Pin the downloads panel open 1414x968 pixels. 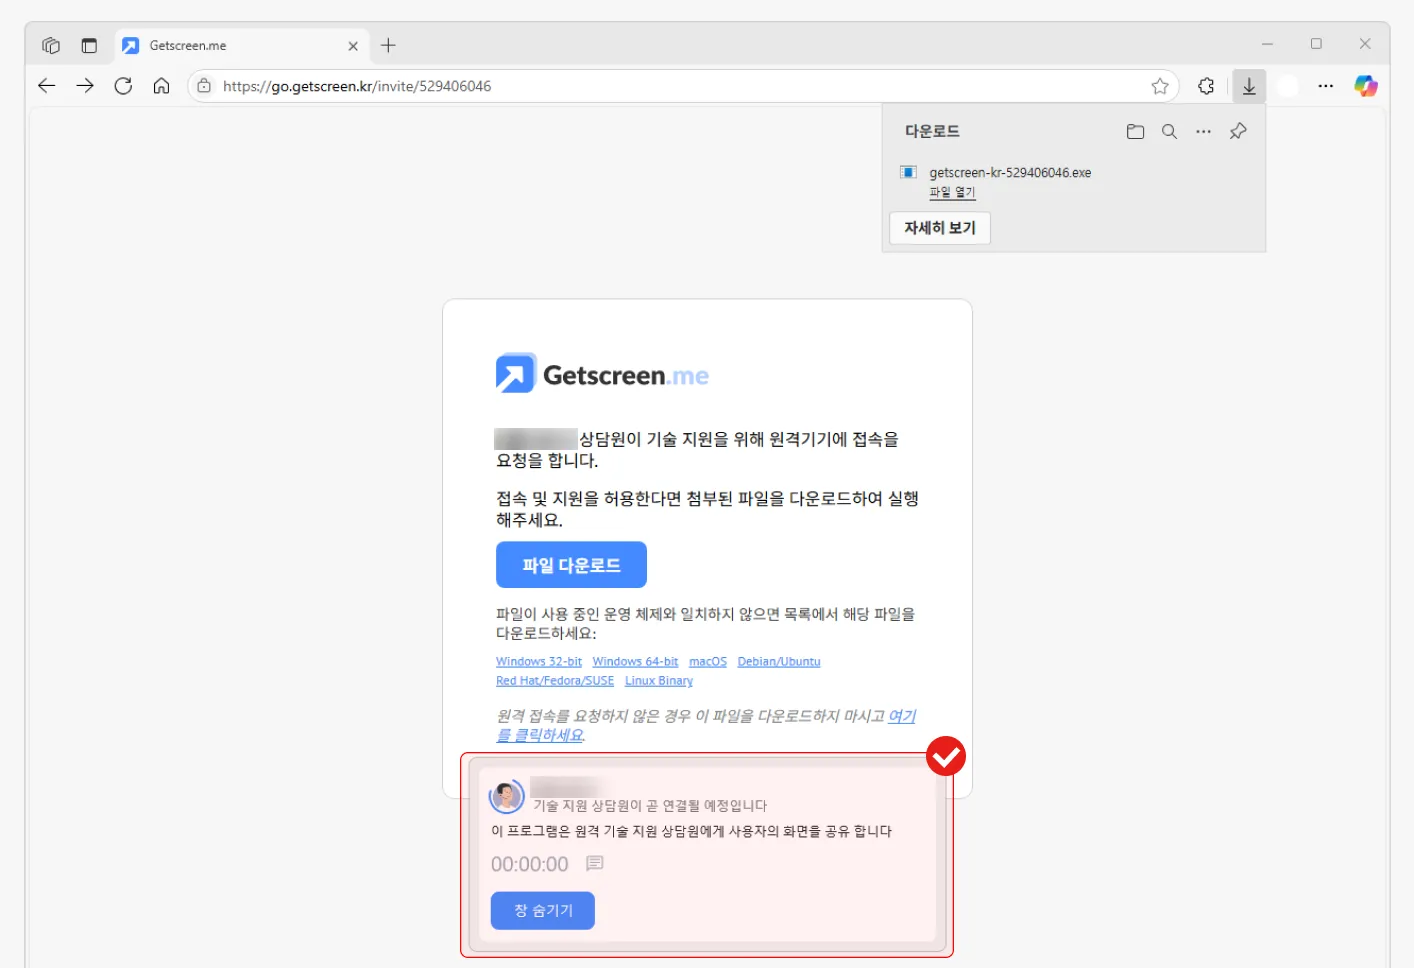coord(1238,130)
